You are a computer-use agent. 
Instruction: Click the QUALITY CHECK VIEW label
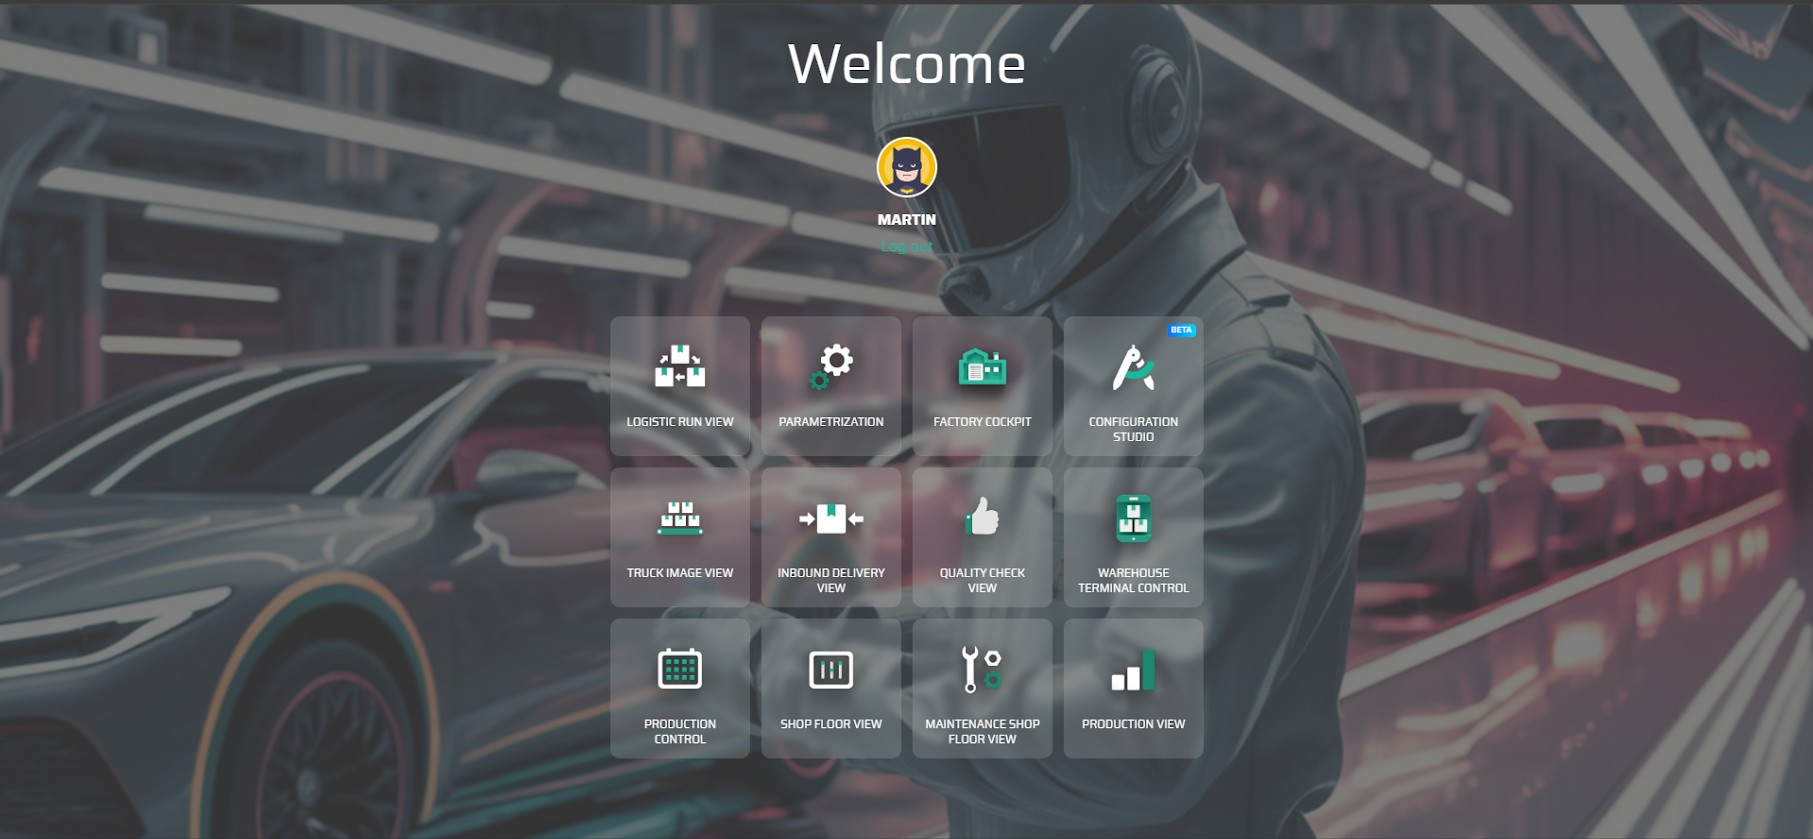coord(982,580)
